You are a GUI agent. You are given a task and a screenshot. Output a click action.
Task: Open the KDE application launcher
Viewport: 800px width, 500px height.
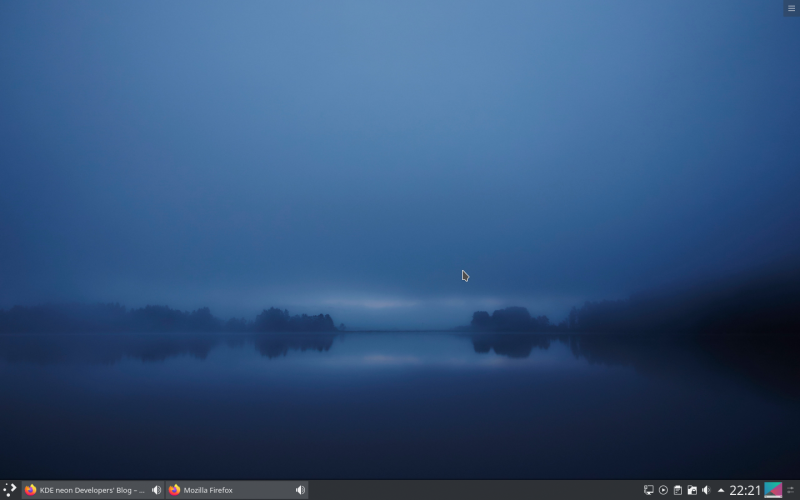pyautogui.click(x=10, y=490)
